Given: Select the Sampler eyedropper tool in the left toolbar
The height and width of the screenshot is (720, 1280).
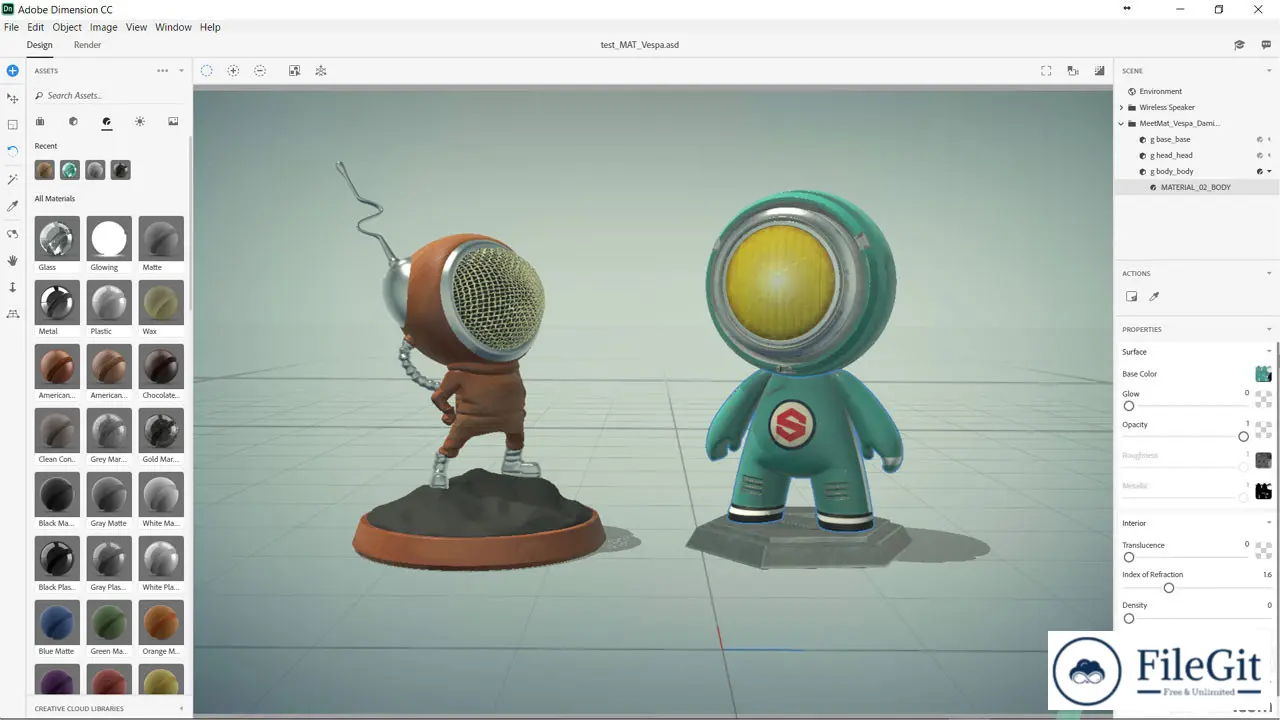Looking at the screenshot, I should 12,206.
